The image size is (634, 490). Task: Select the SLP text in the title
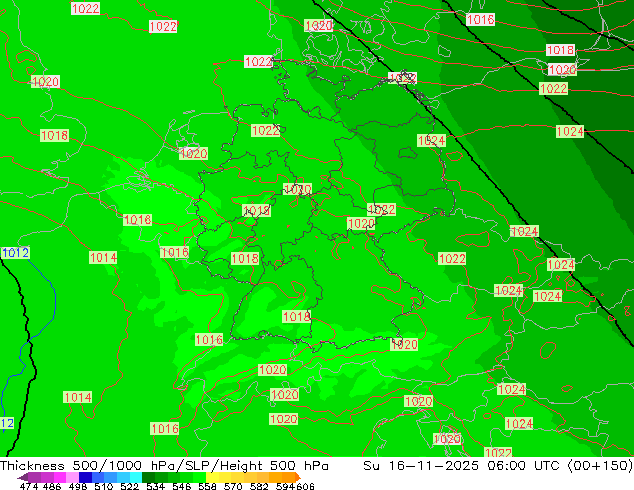point(197,466)
